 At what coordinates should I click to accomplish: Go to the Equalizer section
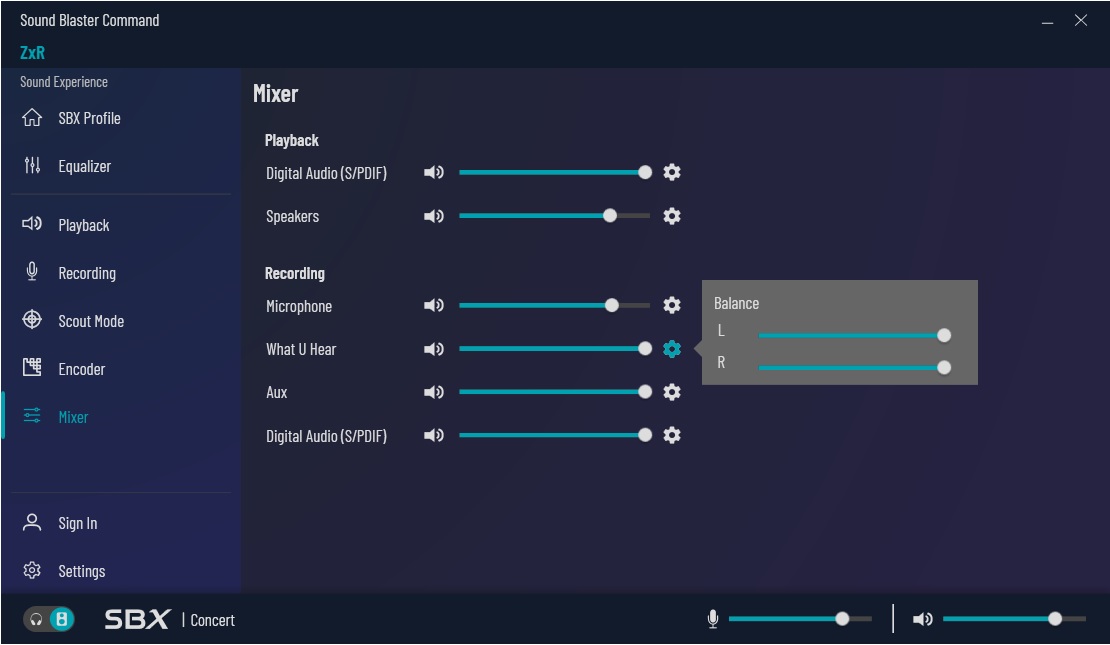pyautogui.click(x=84, y=166)
